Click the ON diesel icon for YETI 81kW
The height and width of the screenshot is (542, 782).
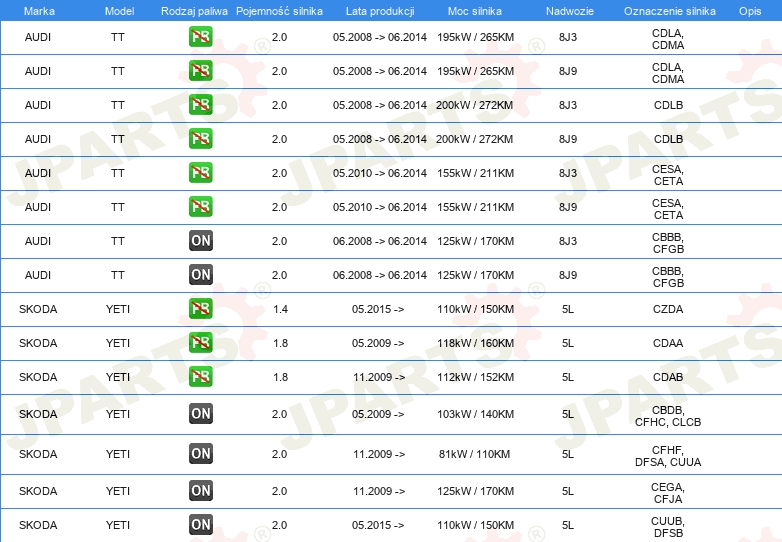click(x=200, y=453)
